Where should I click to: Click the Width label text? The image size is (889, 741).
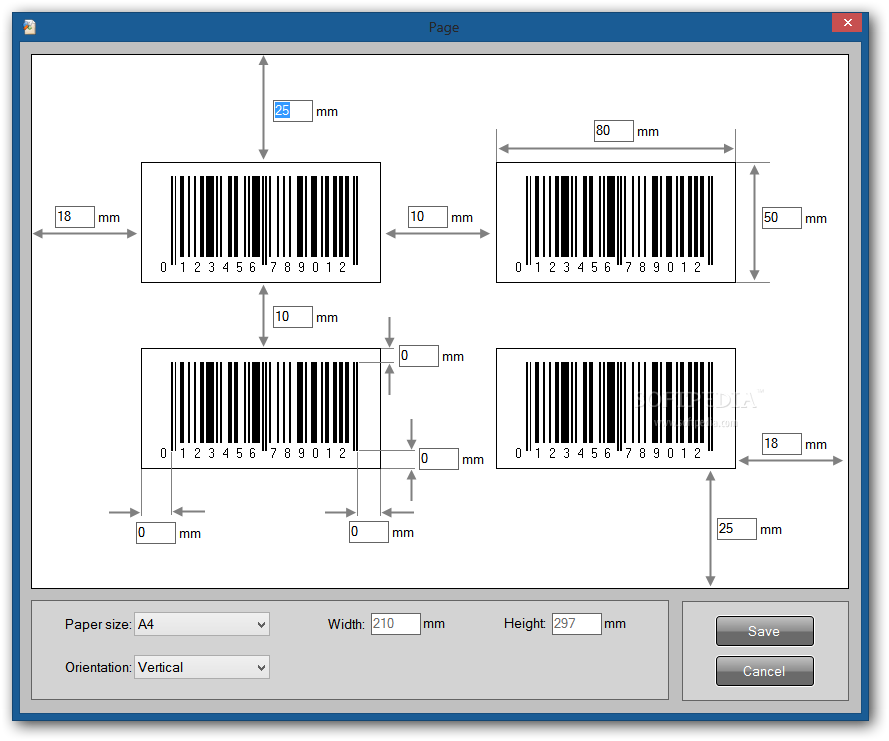346,624
